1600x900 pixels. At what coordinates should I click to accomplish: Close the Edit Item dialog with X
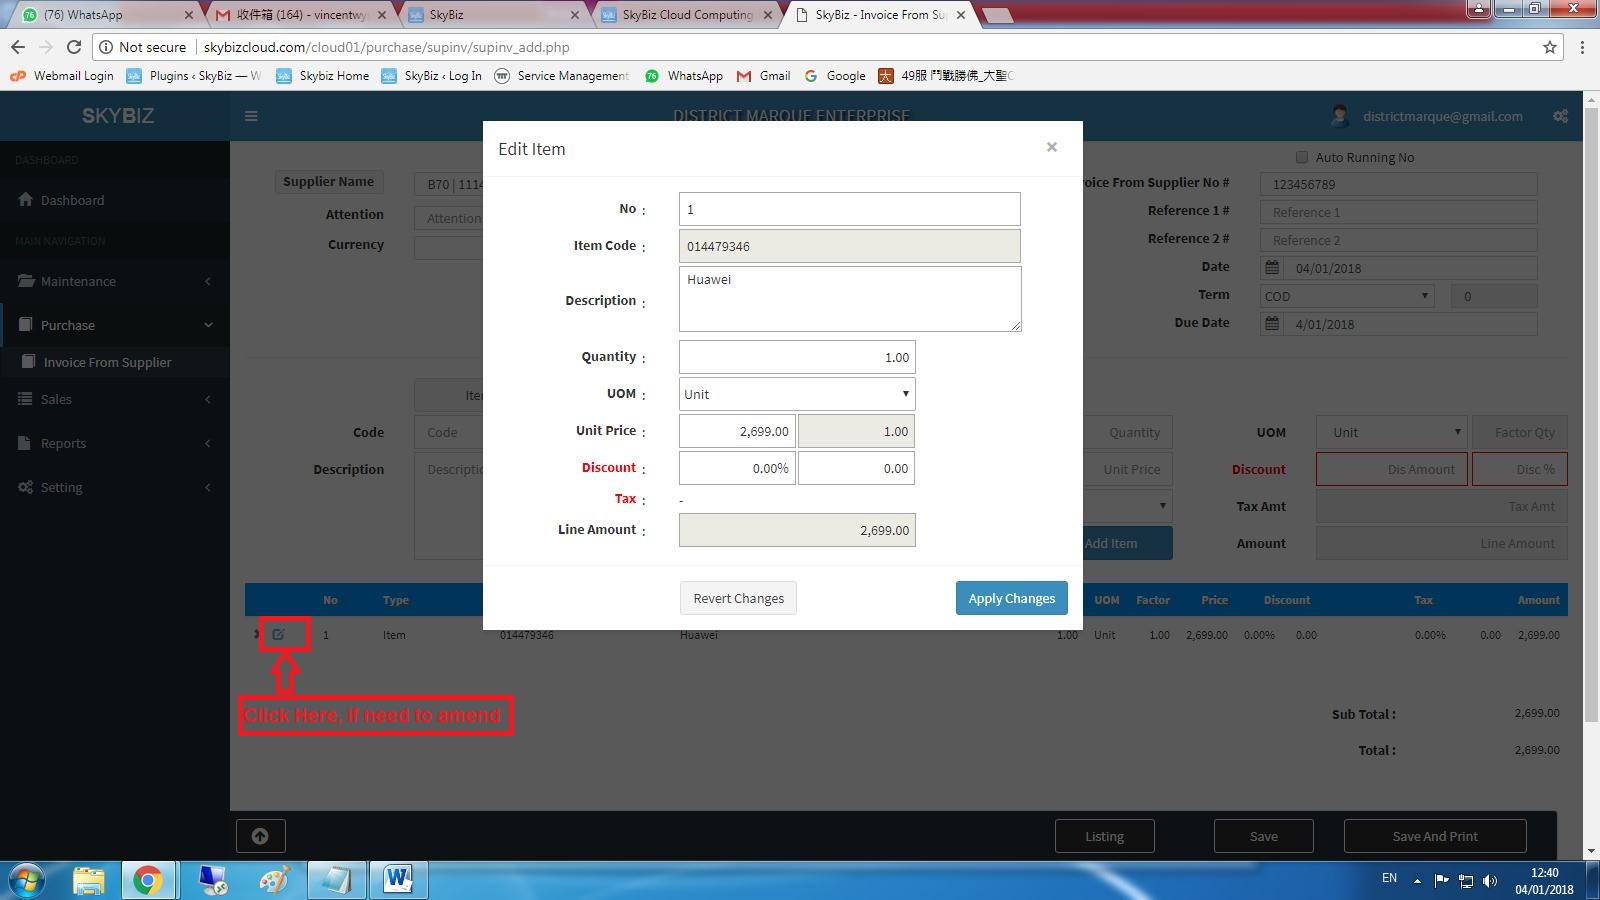(1051, 147)
